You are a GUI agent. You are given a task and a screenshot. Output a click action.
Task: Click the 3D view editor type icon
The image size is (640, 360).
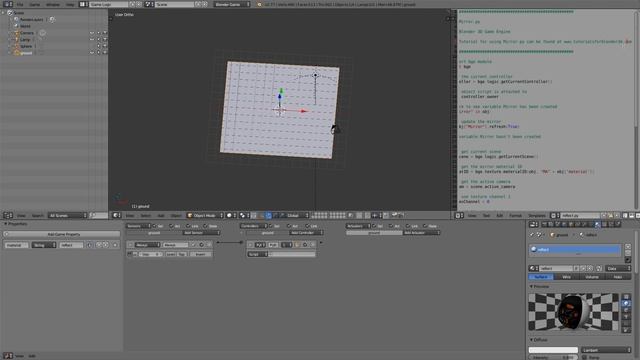coord(116,215)
